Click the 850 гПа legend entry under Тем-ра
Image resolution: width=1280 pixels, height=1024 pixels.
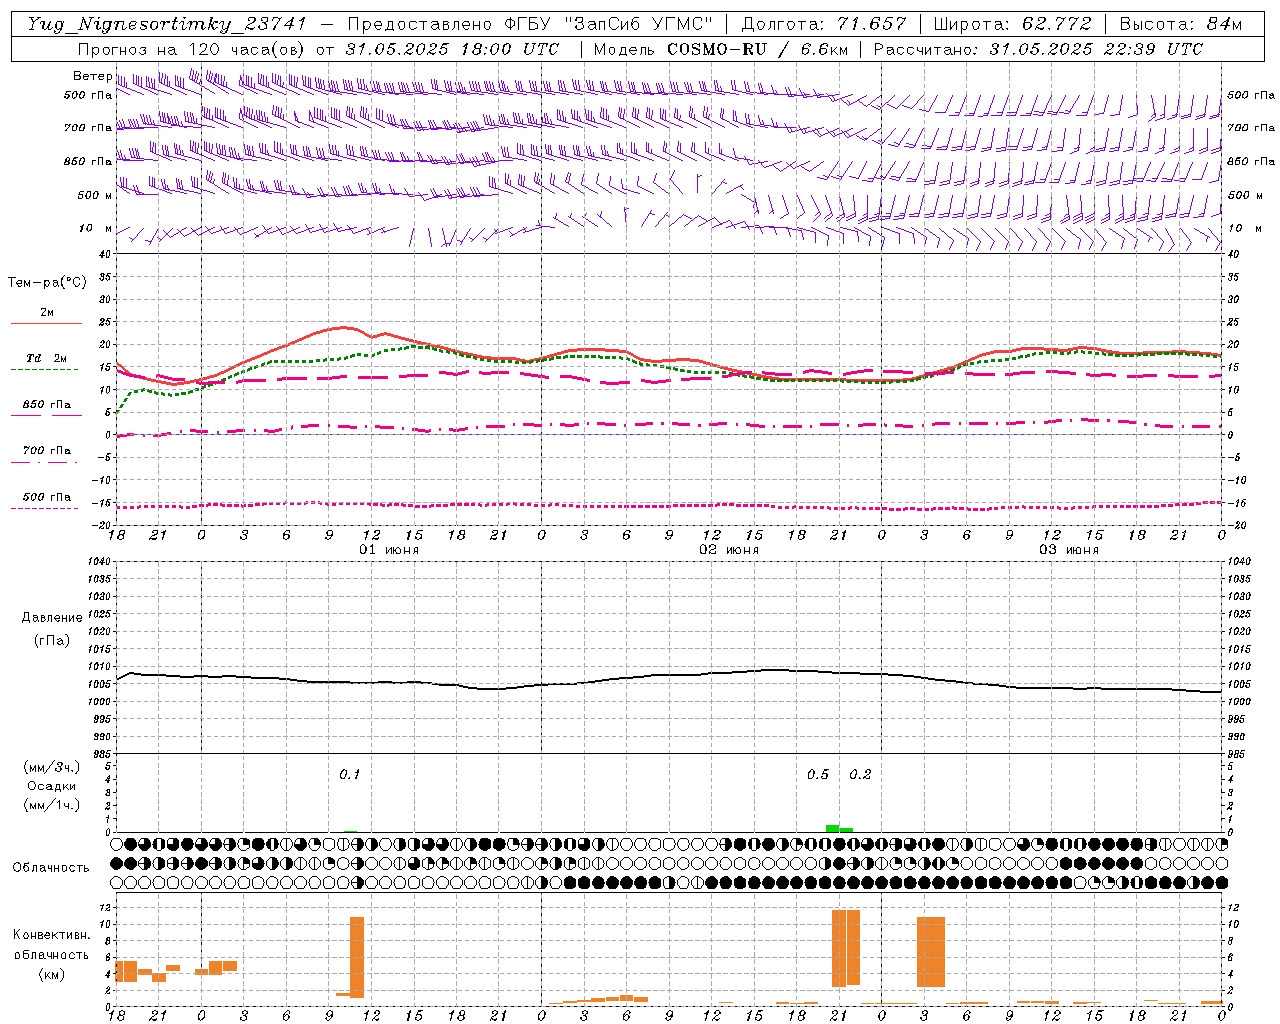(x=47, y=405)
